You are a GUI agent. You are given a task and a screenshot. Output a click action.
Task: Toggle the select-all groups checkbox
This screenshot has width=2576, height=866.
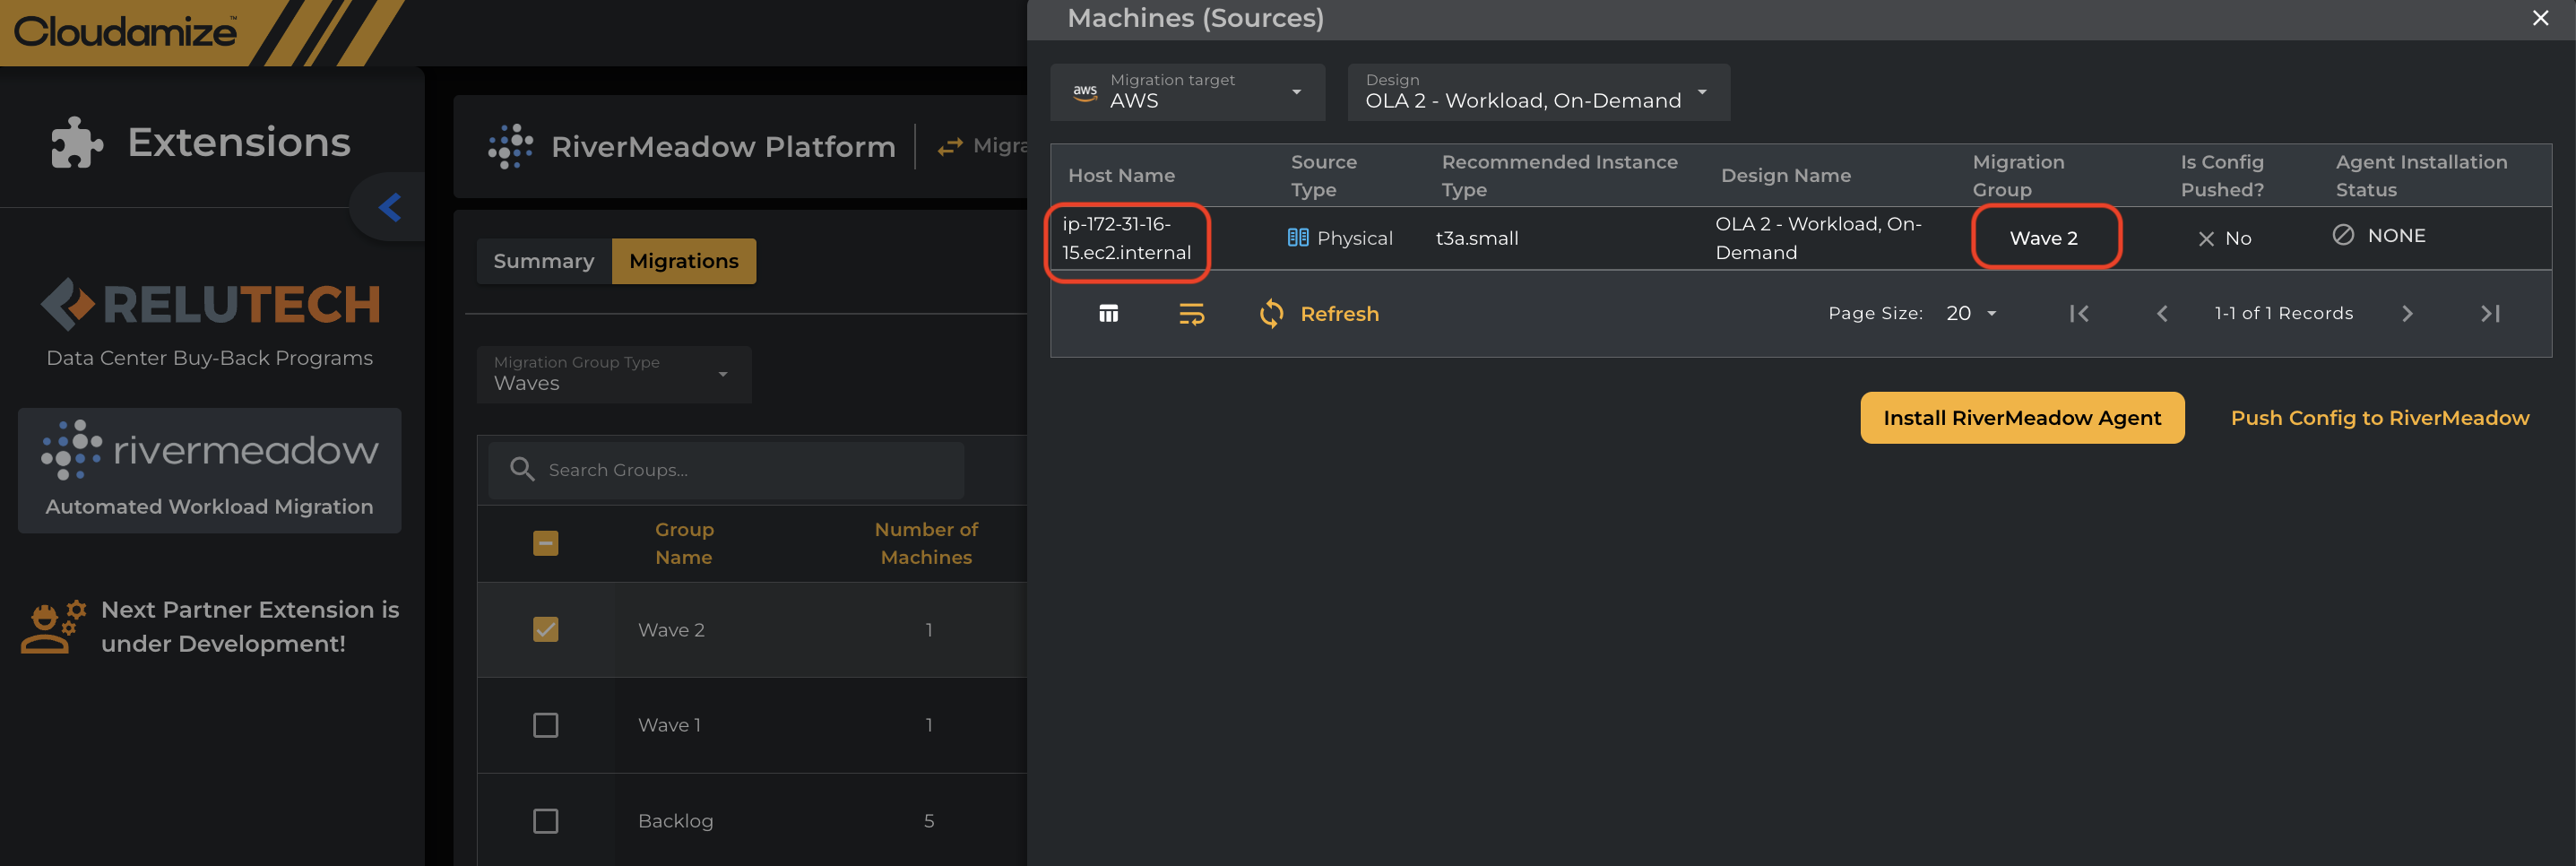pyautogui.click(x=546, y=543)
